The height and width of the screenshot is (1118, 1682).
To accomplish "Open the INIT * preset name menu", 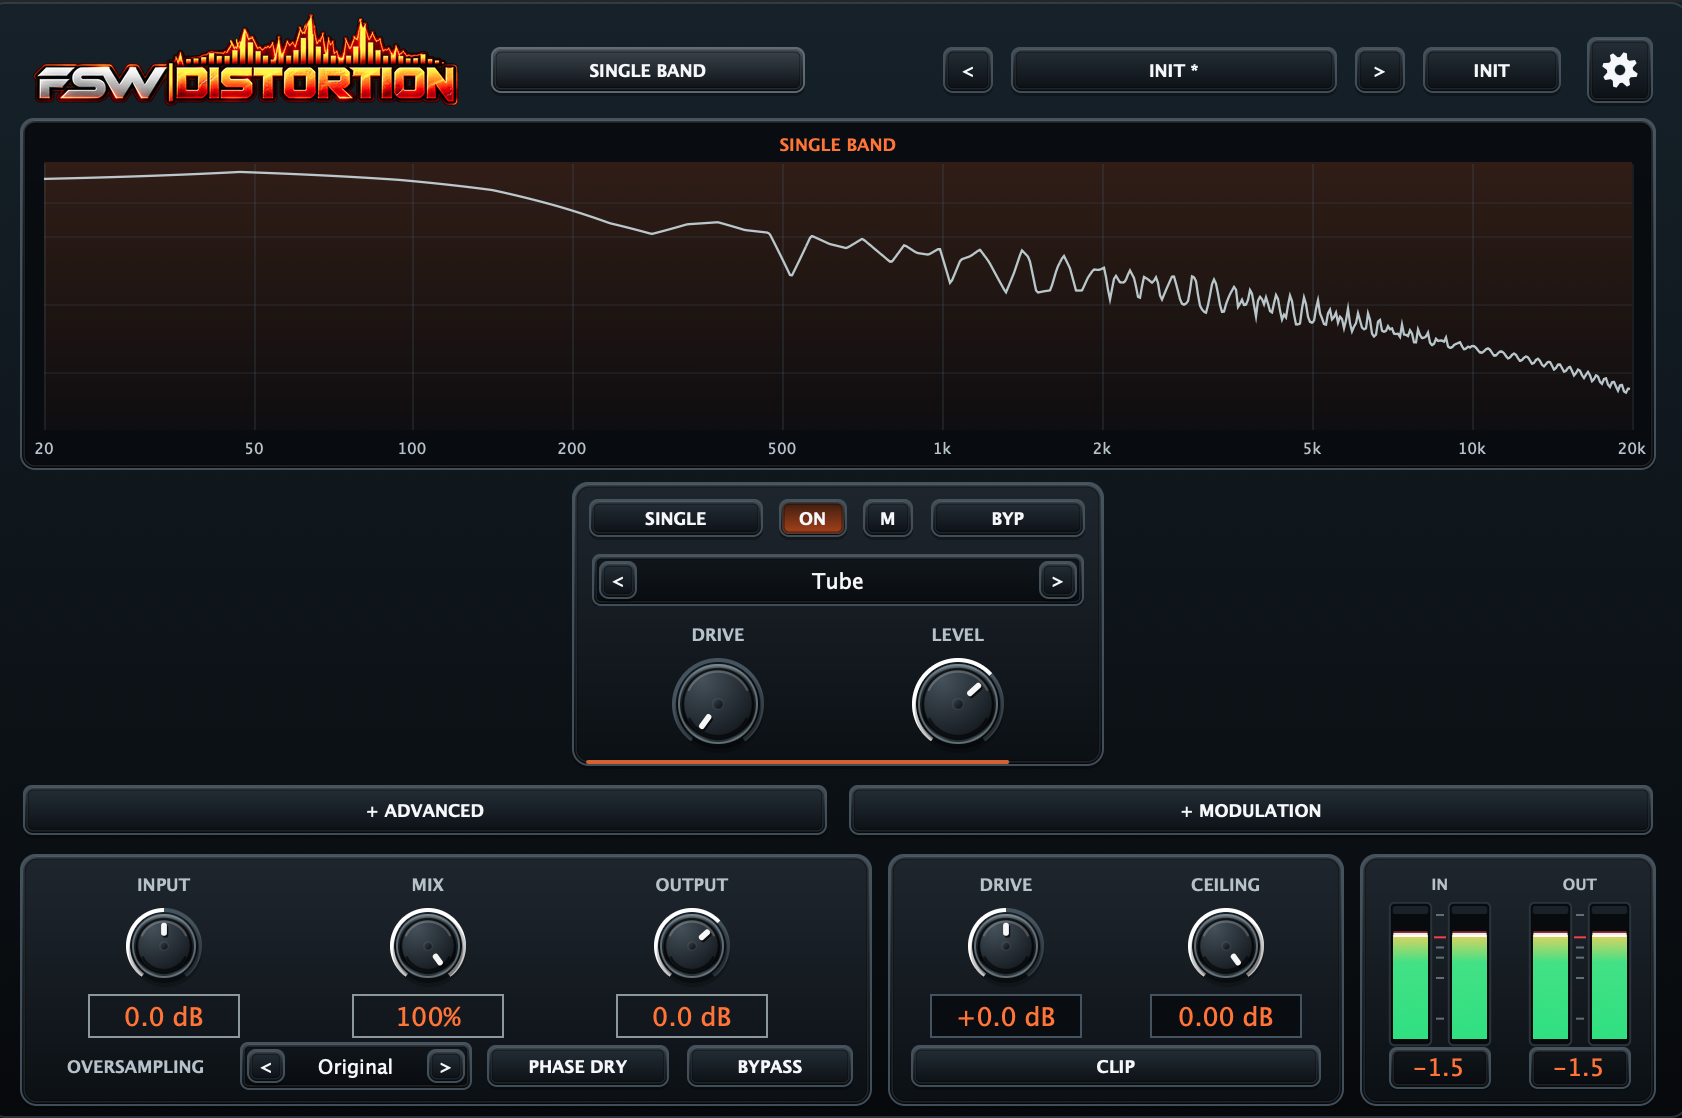I will tap(1173, 70).
